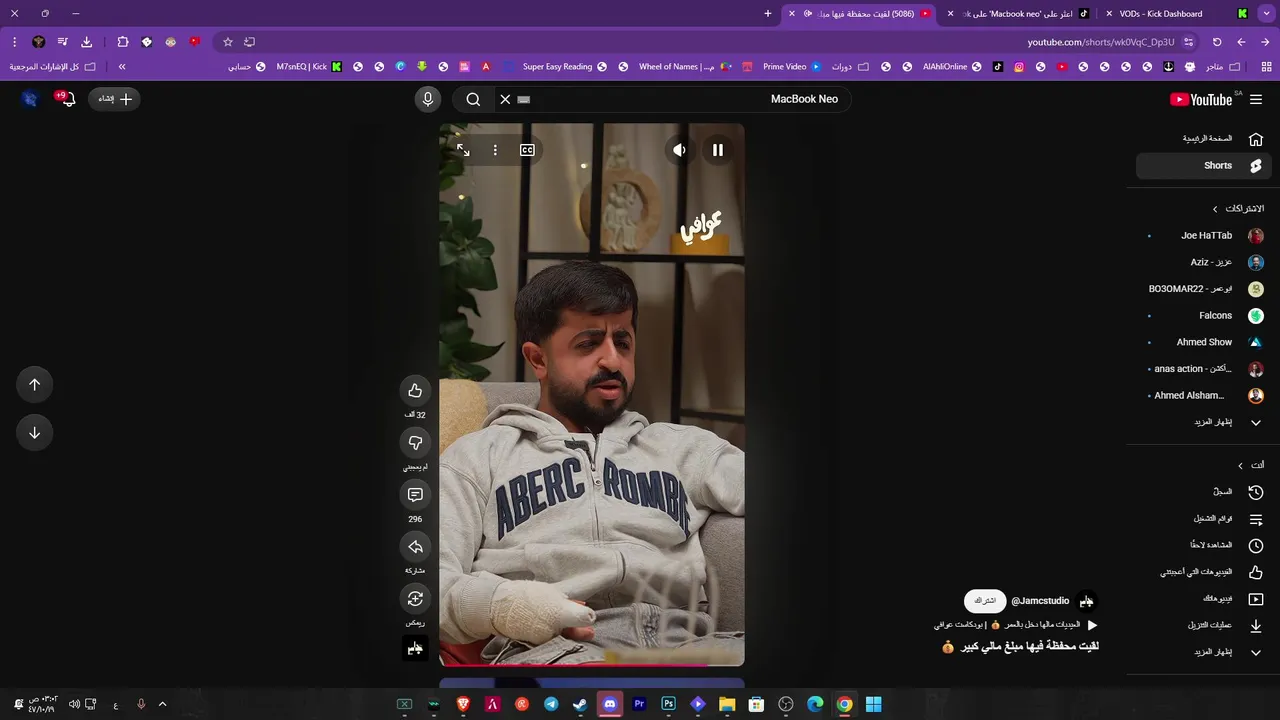Click the search magnifier button
This screenshot has height=720, width=1280.
[473, 99]
